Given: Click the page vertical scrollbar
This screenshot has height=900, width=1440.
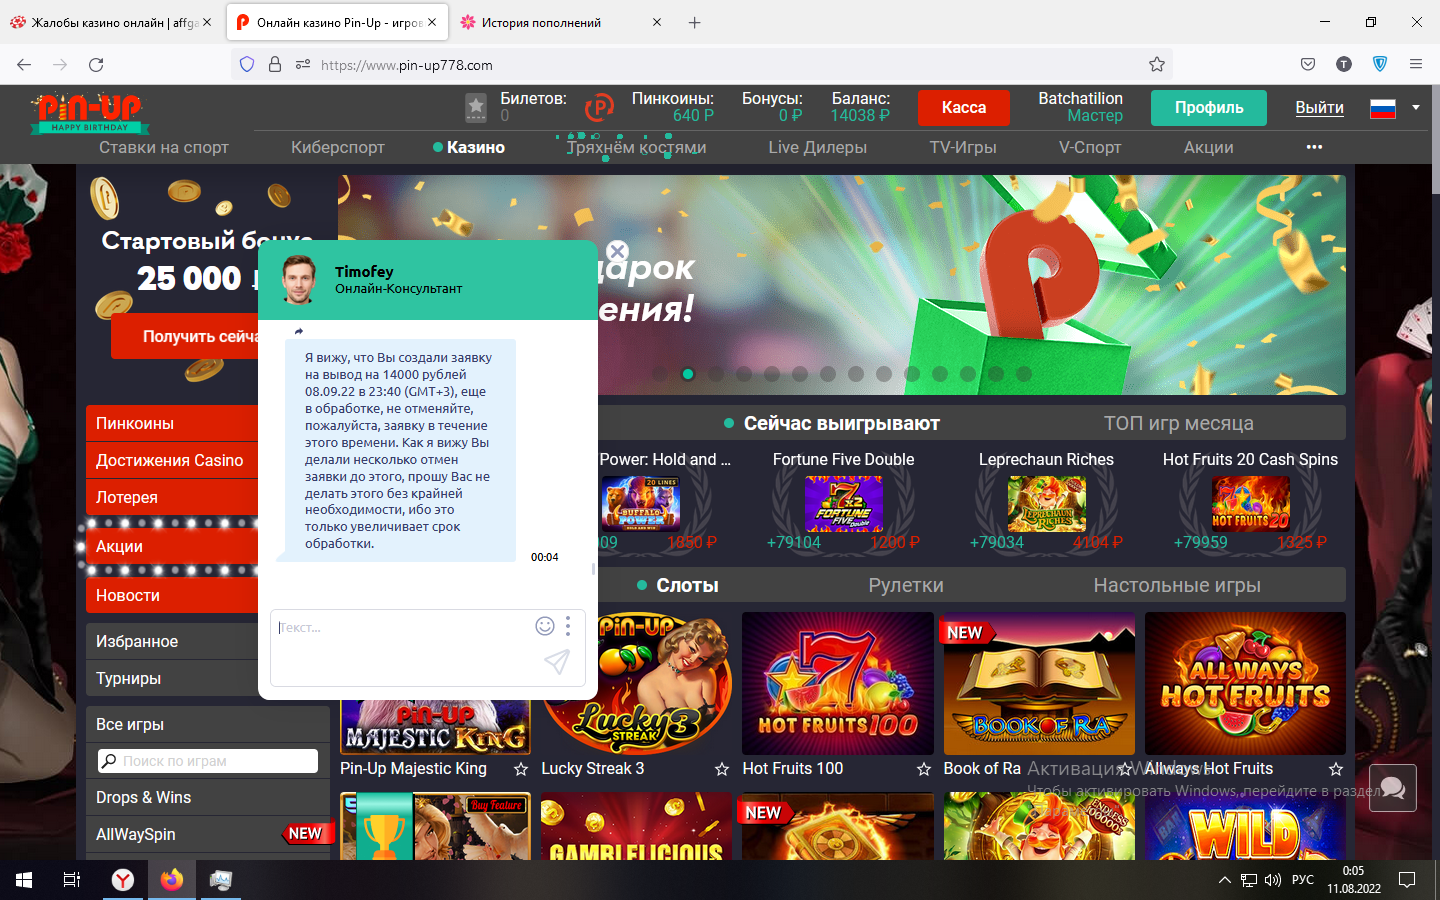Looking at the screenshot, I should tap(1435, 140).
